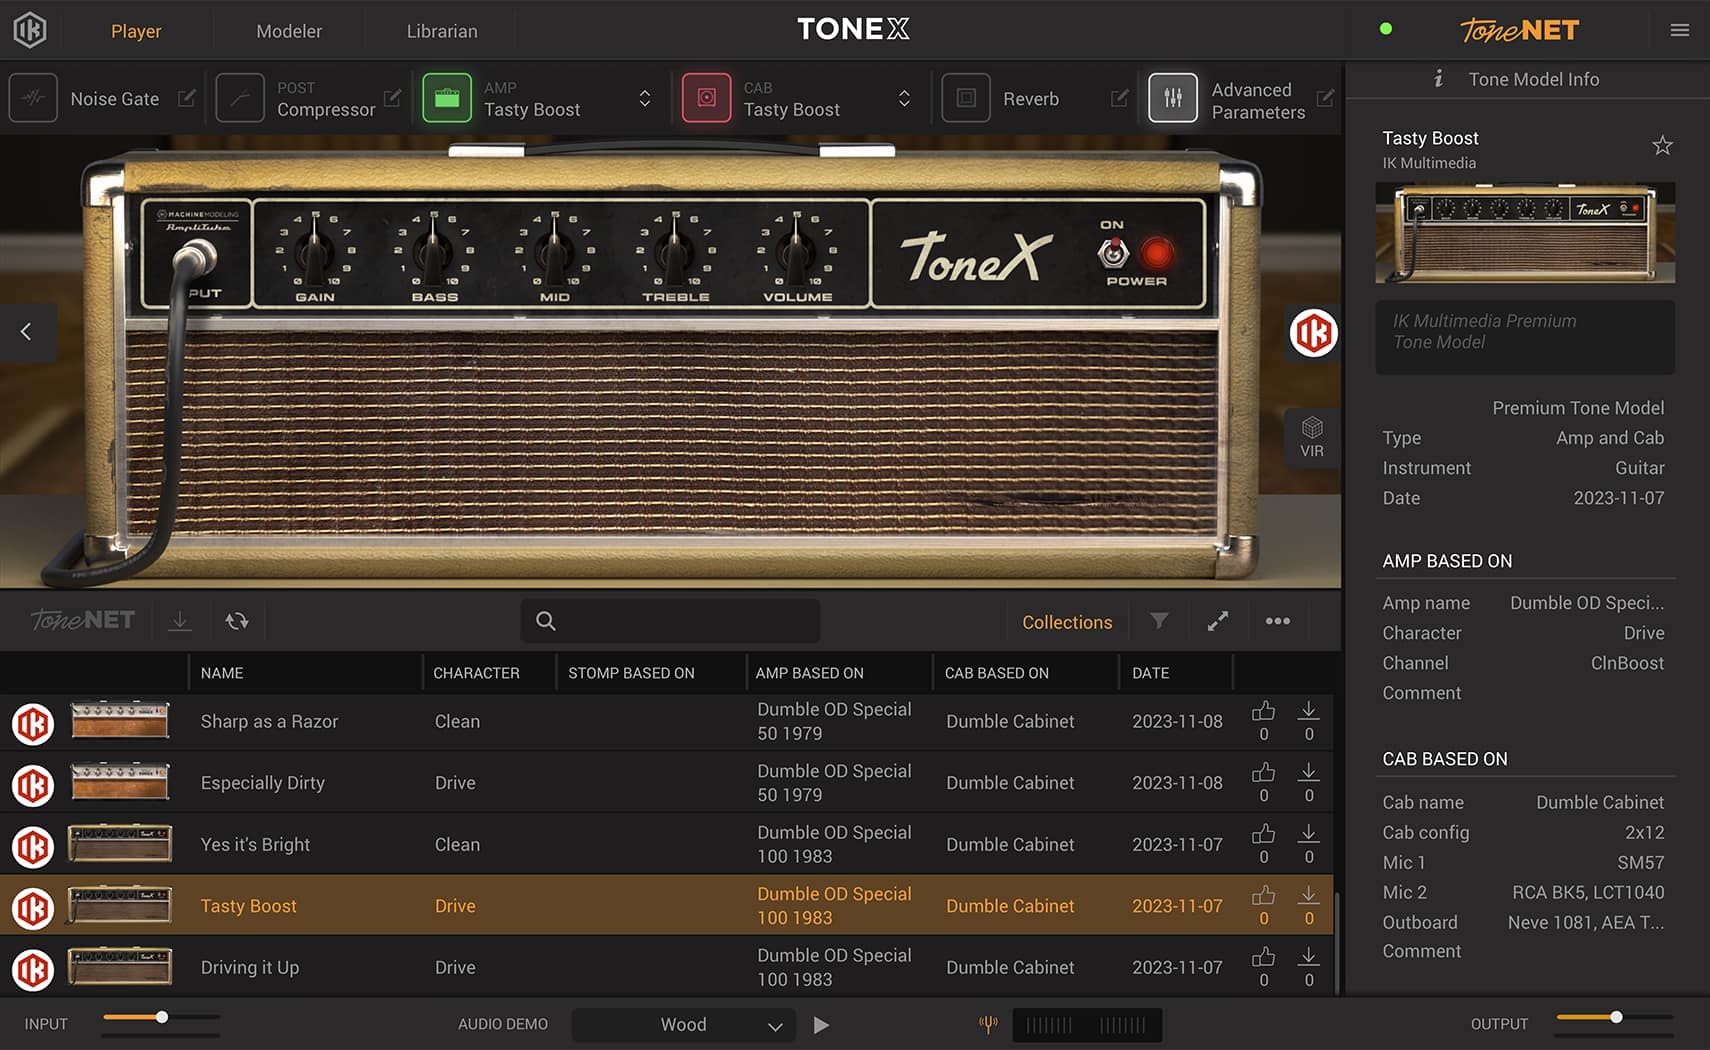Go to previous tone model arrow

pos(26,331)
